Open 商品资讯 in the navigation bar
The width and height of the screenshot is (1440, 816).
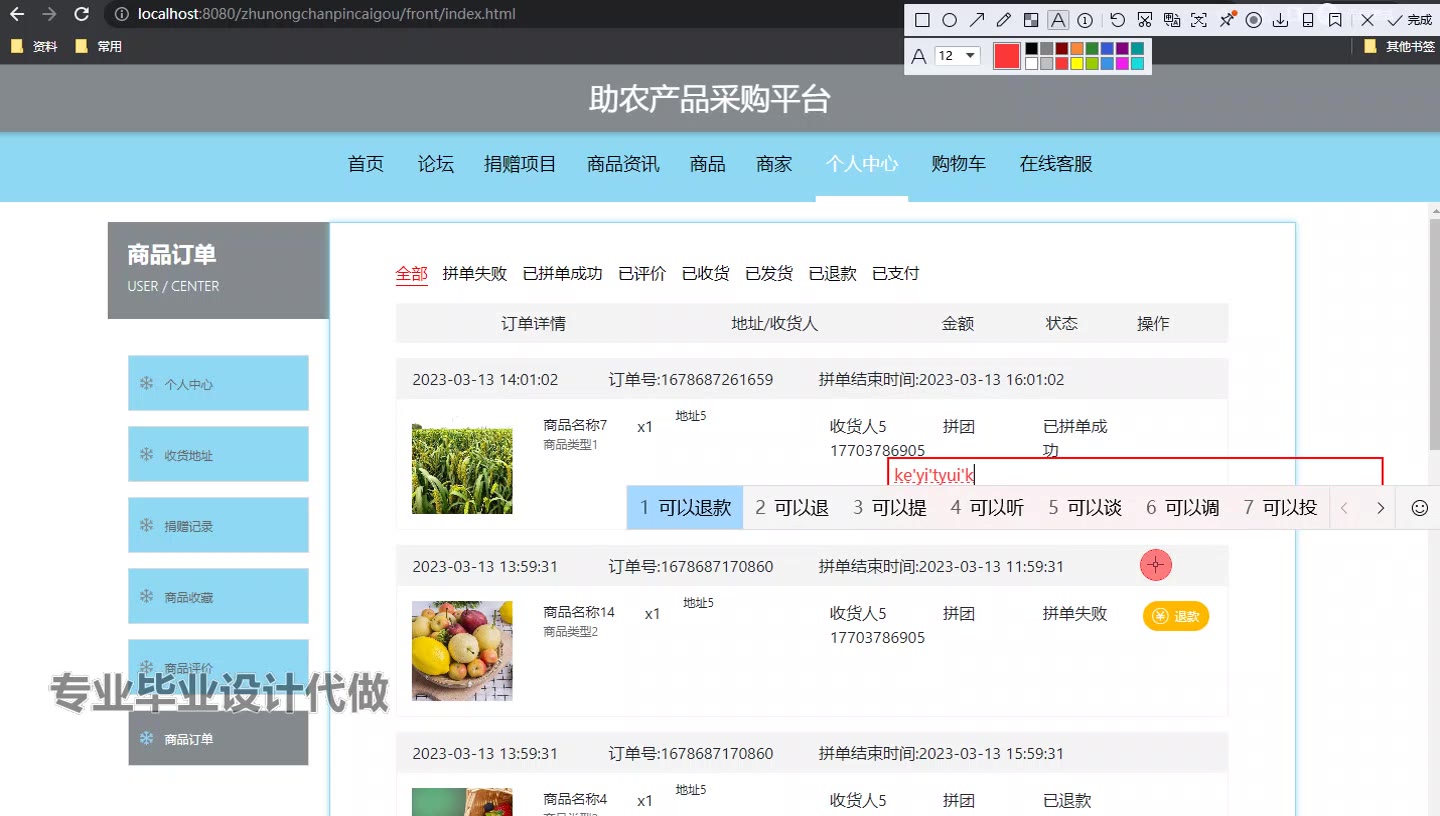pyautogui.click(x=623, y=164)
